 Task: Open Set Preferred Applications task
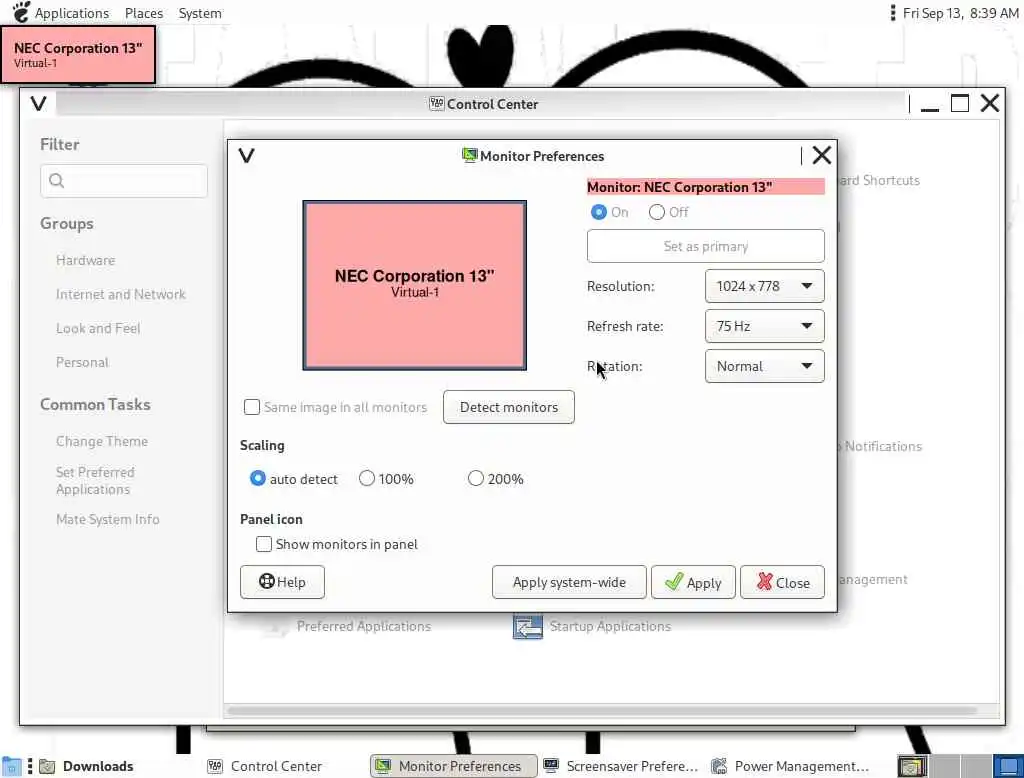95,480
